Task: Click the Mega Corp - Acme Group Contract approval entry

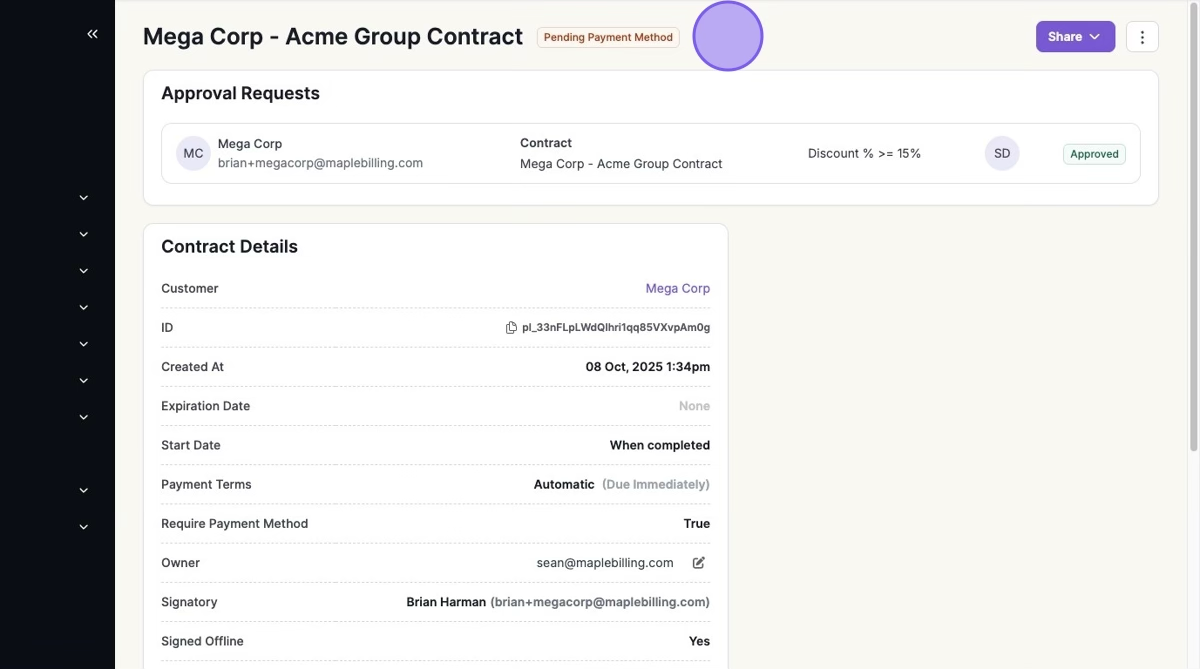Action: (621, 164)
